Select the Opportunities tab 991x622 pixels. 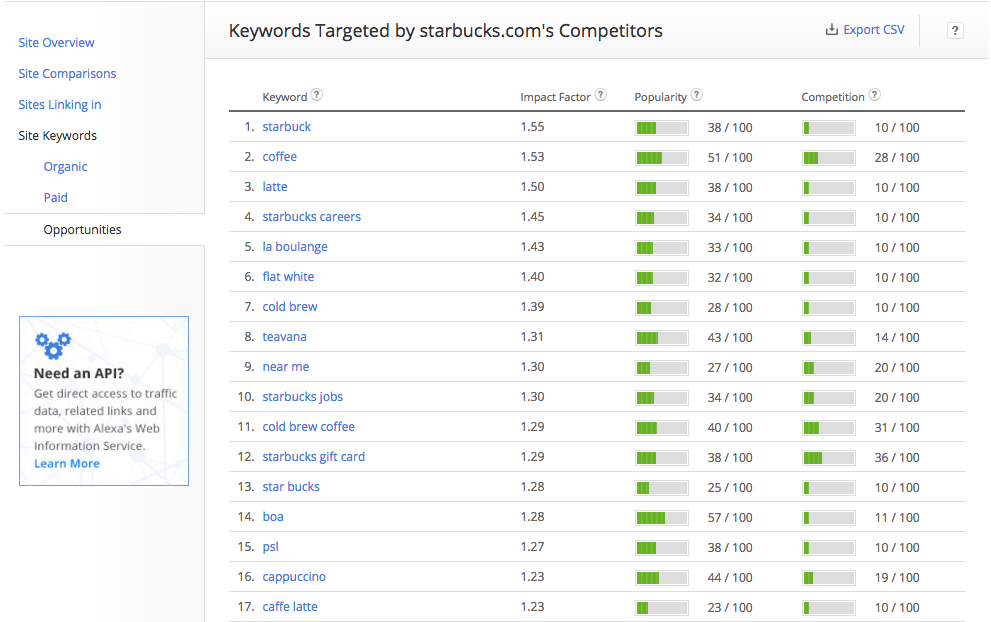[x=82, y=229]
